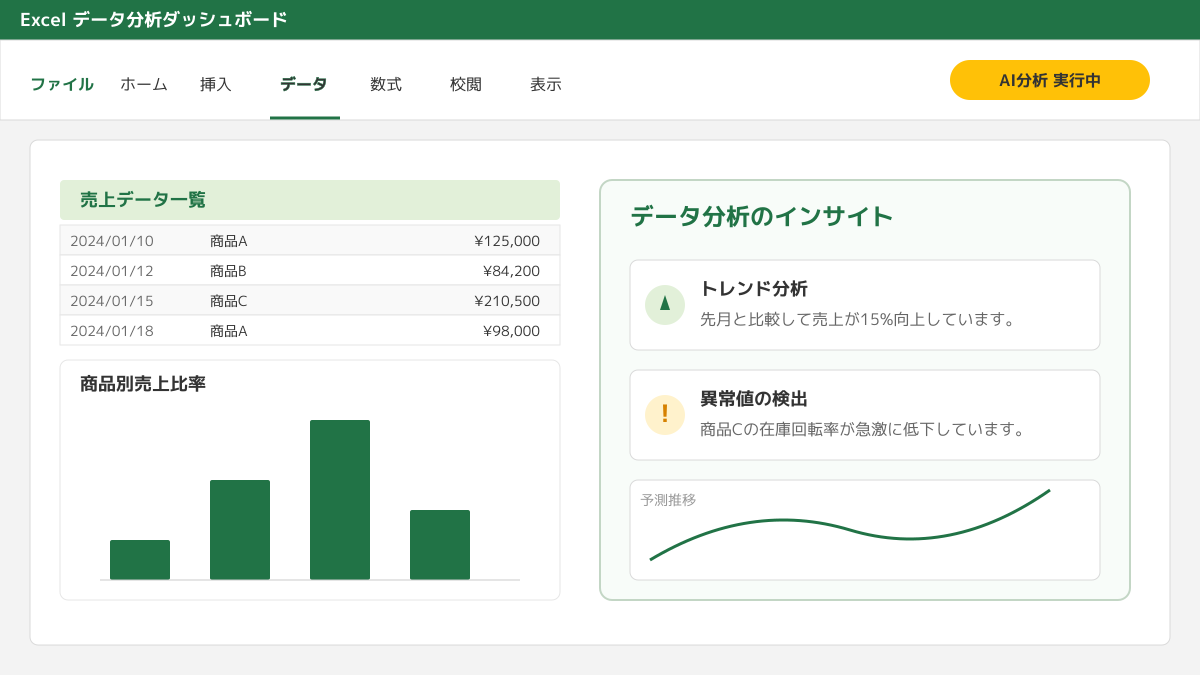Switch to the ホーム tab

[144, 85]
